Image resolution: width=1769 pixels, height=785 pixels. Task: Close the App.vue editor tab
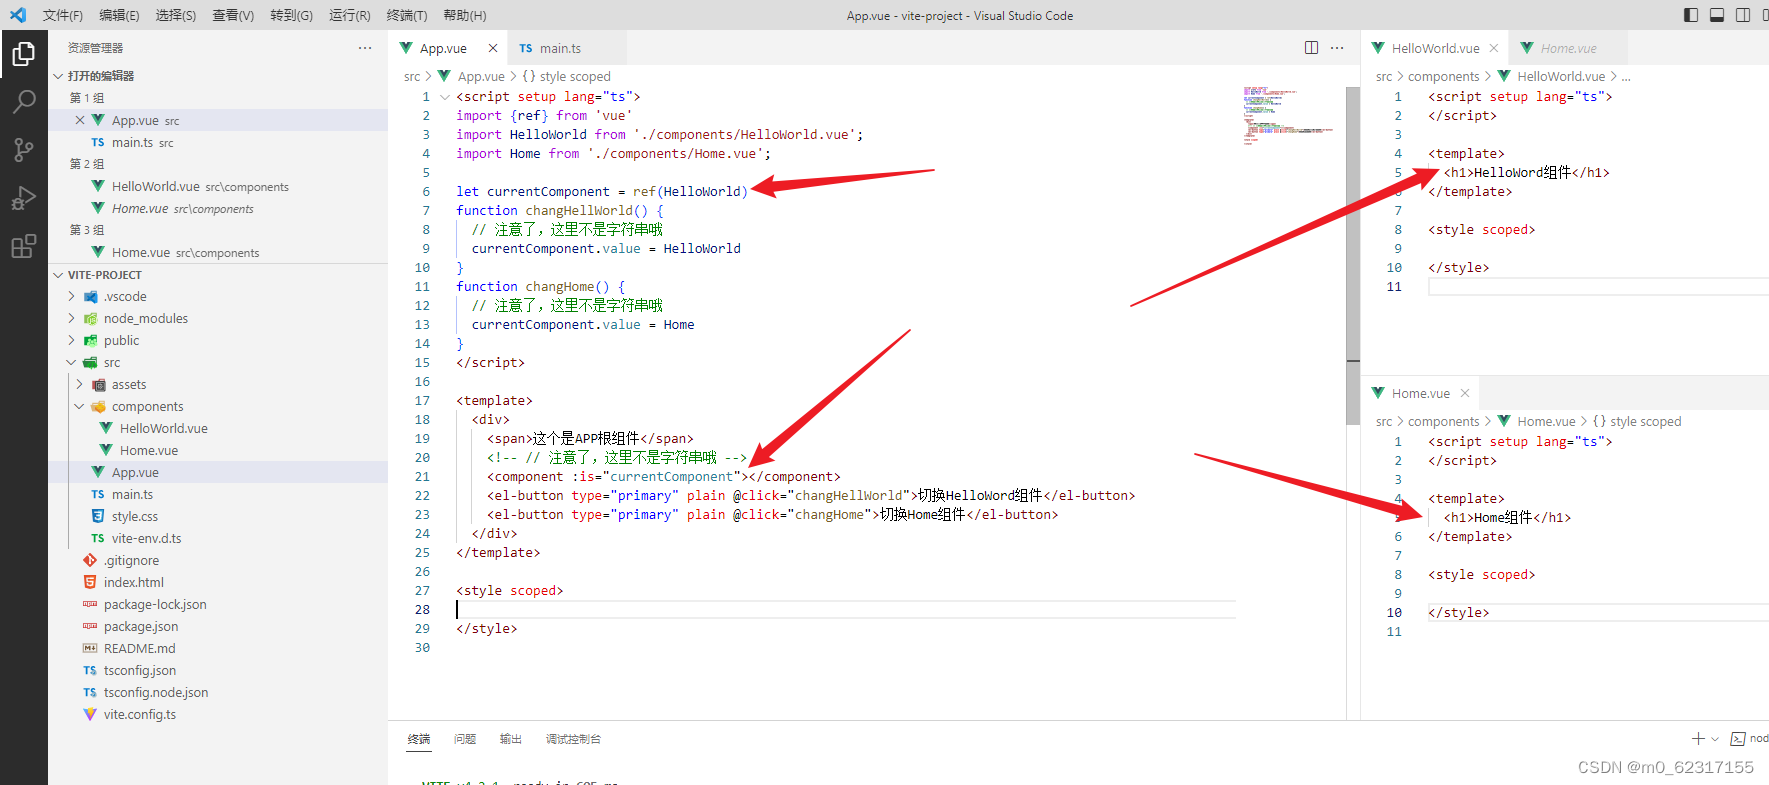point(493,48)
